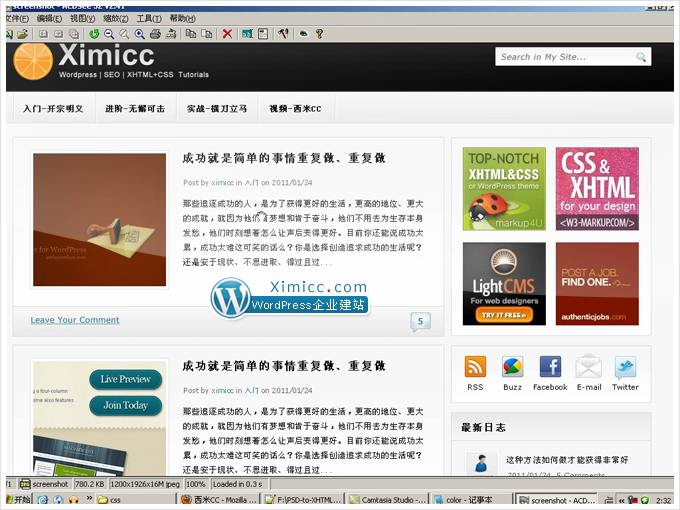Open the 视图(V) menu
The image size is (680, 510).
click(x=82, y=18)
